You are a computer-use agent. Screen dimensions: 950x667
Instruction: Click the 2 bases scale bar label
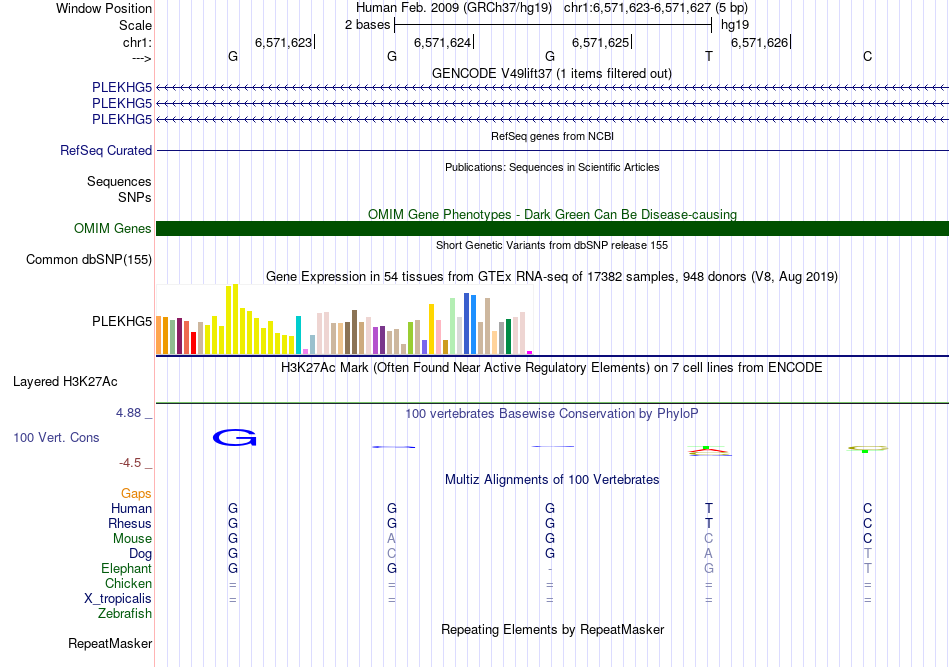tap(367, 25)
